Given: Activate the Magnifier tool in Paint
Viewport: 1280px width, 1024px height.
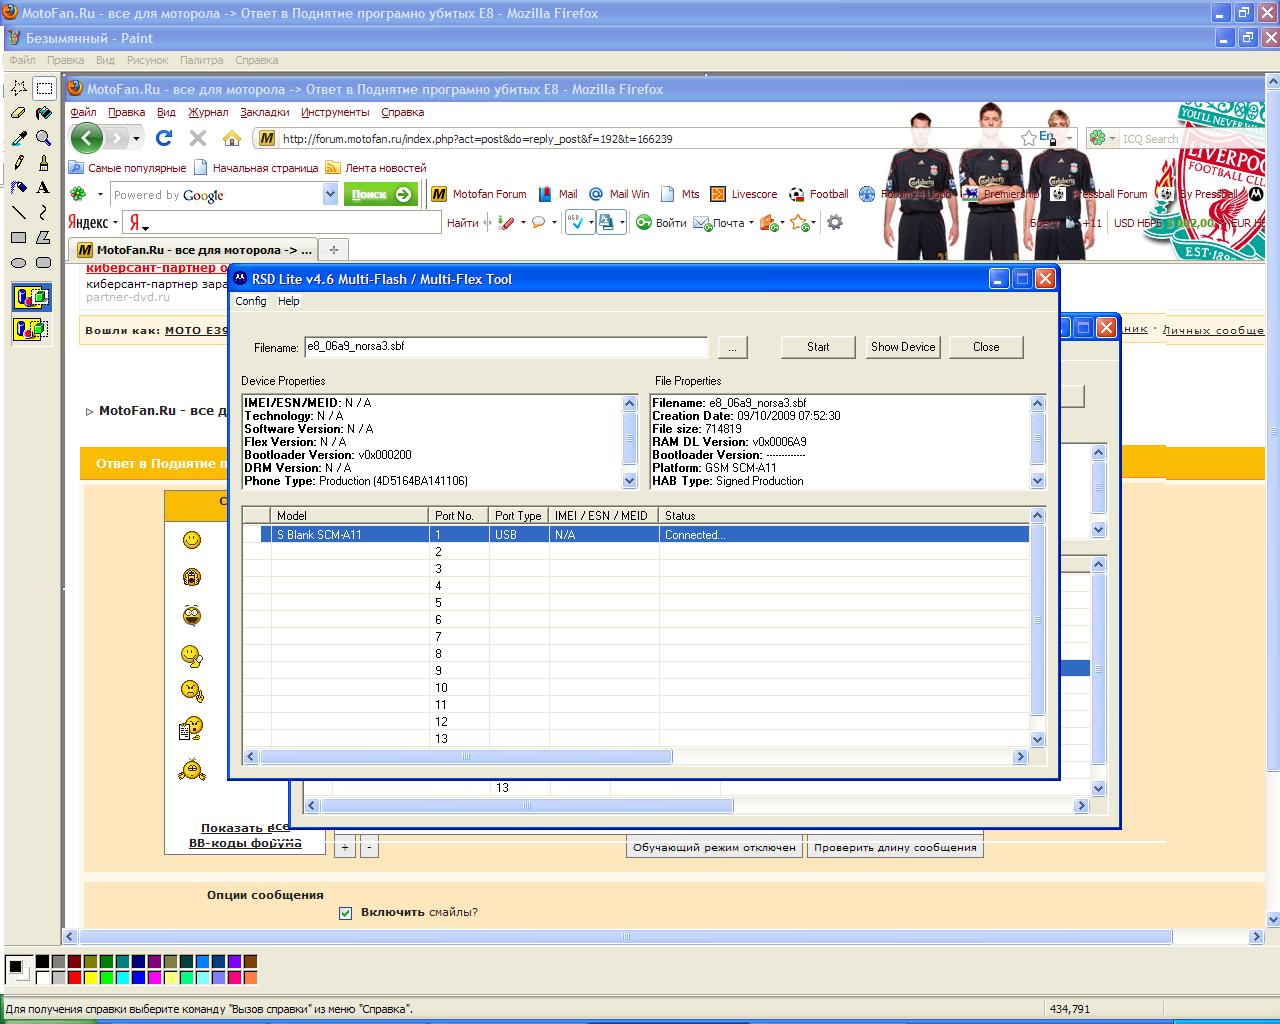Looking at the screenshot, I should [44, 138].
